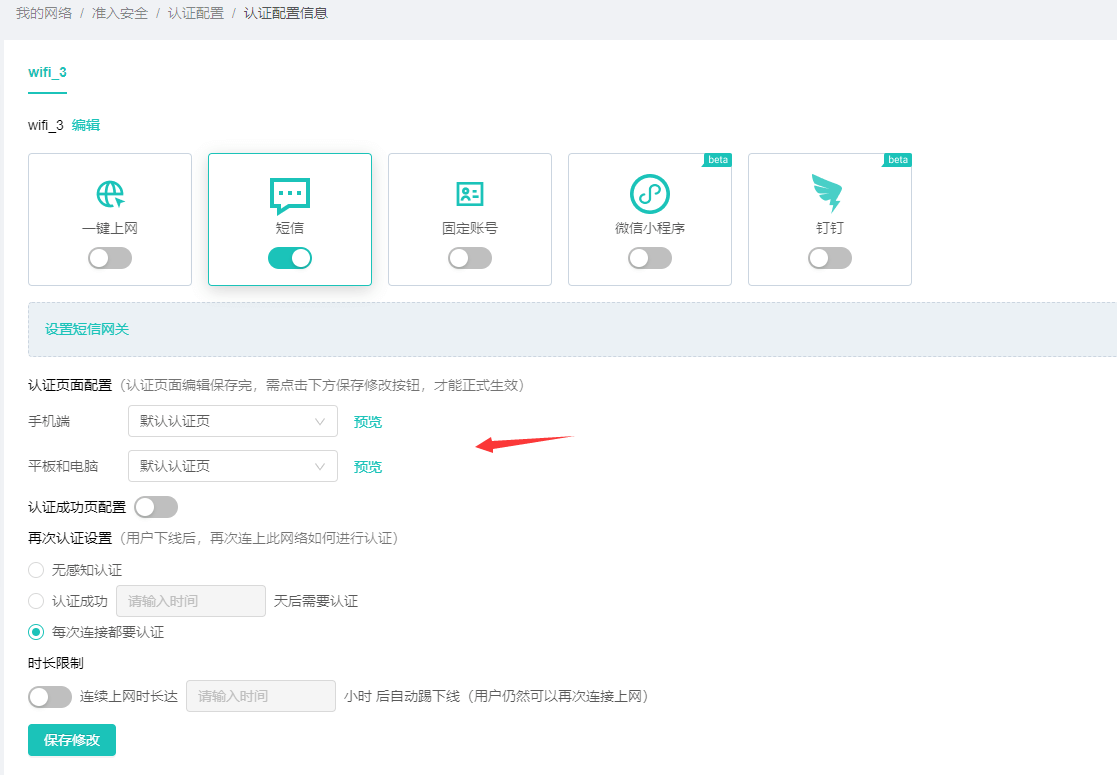Open the 手机端 authentication page dropdown
Viewport: 1117px width, 775px height.
click(x=233, y=422)
